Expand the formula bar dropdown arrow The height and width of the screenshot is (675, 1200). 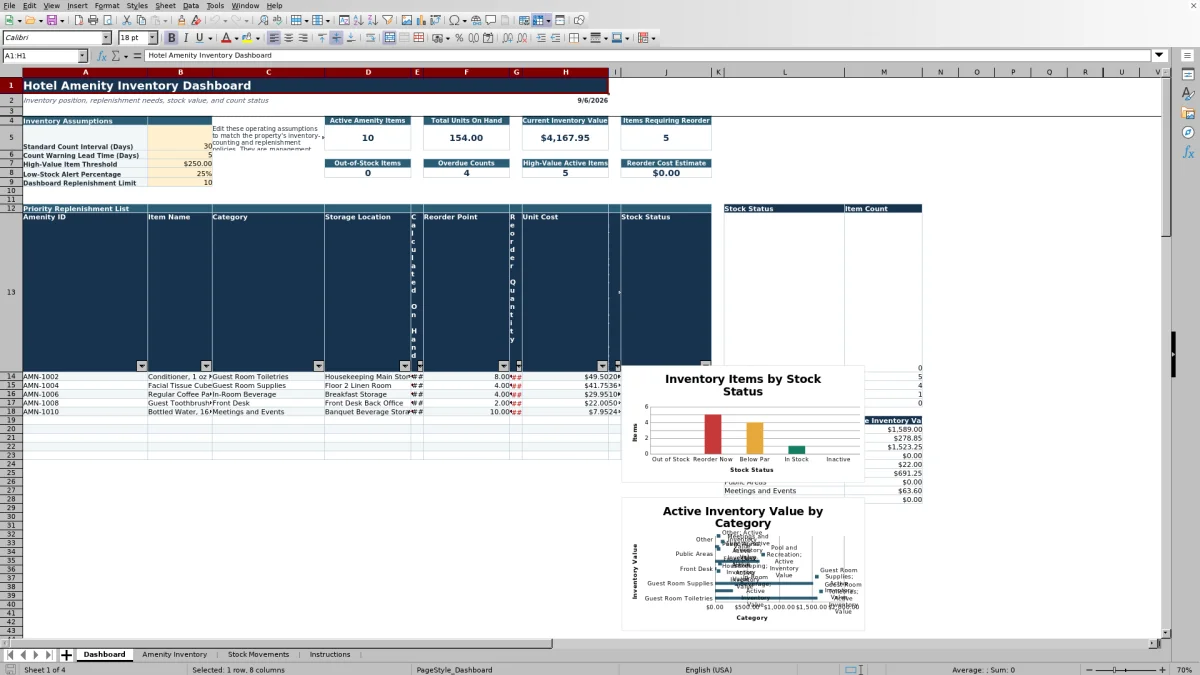point(1159,55)
